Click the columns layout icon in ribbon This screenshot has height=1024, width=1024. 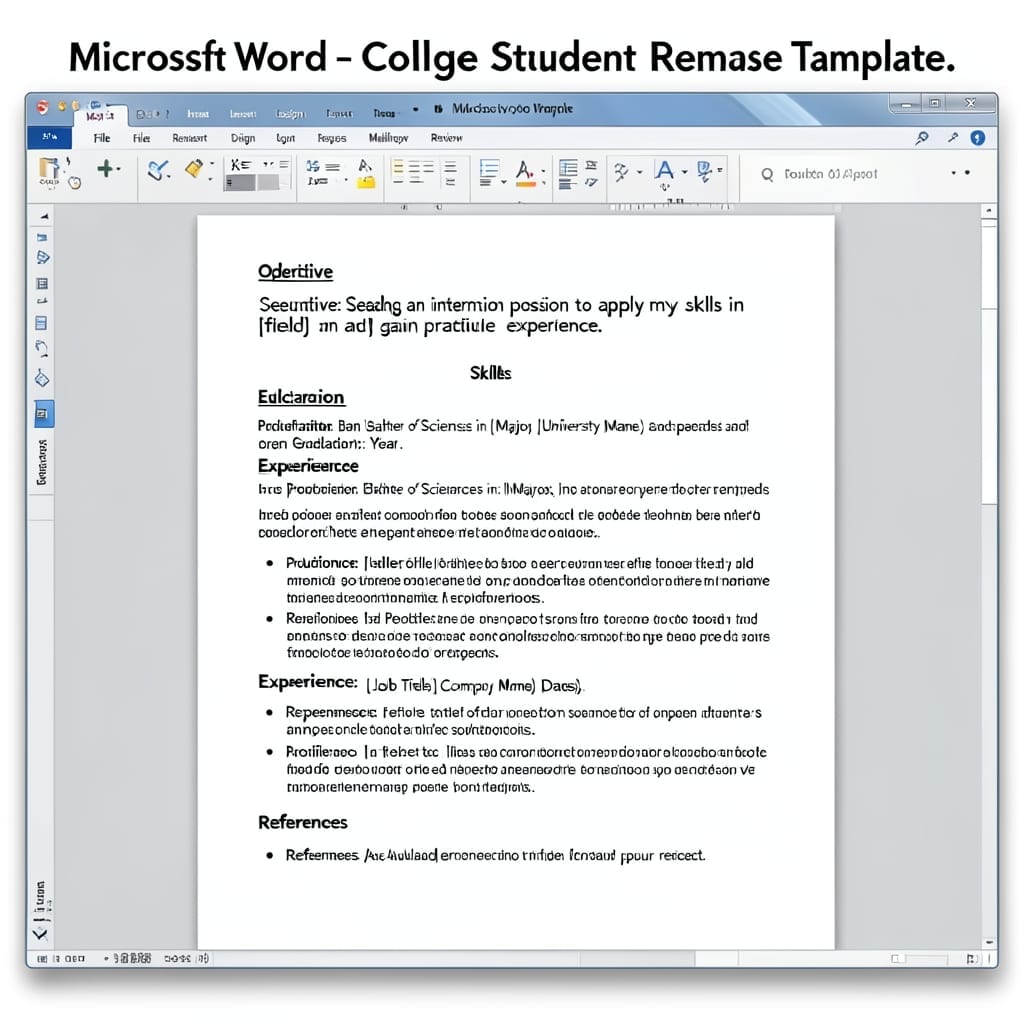(568, 174)
